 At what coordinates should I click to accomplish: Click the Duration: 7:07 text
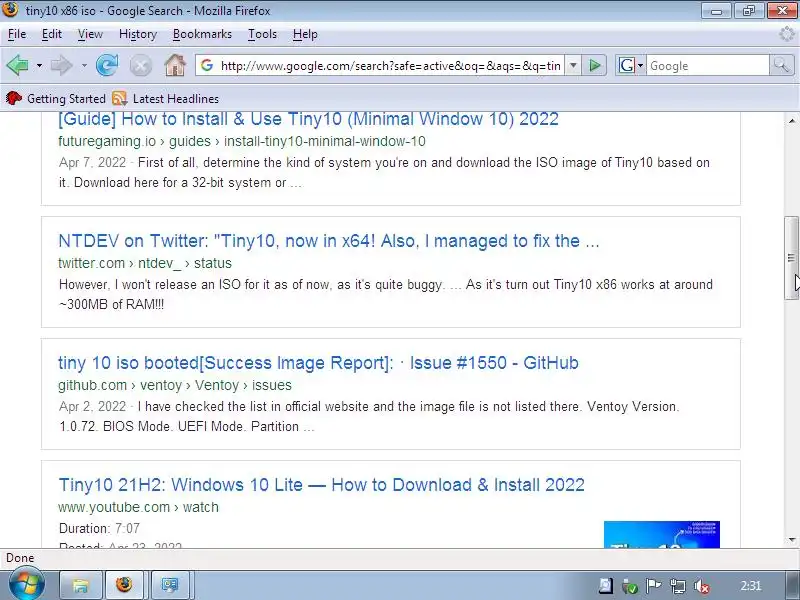point(99,528)
